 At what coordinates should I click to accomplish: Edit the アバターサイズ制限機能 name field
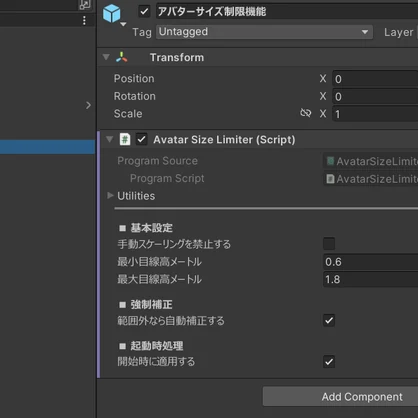(287, 12)
